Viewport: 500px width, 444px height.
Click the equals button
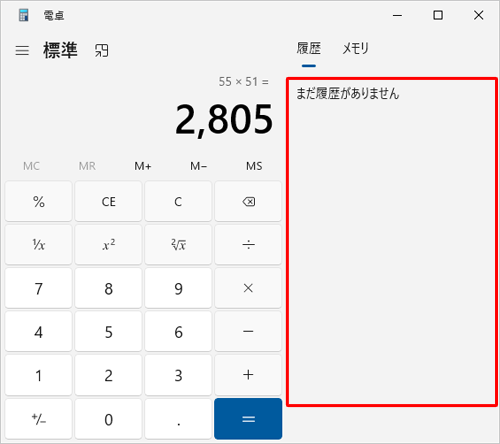point(248,419)
